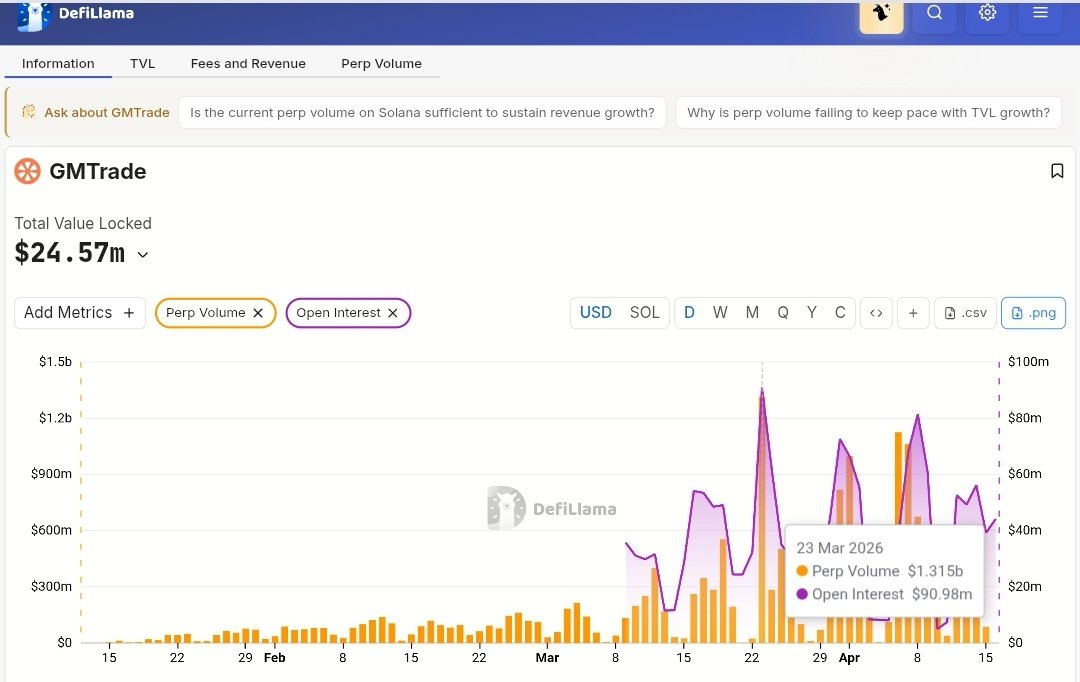Ask why perp volume lags TVL growth
1080x682 pixels.
click(868, 112)
